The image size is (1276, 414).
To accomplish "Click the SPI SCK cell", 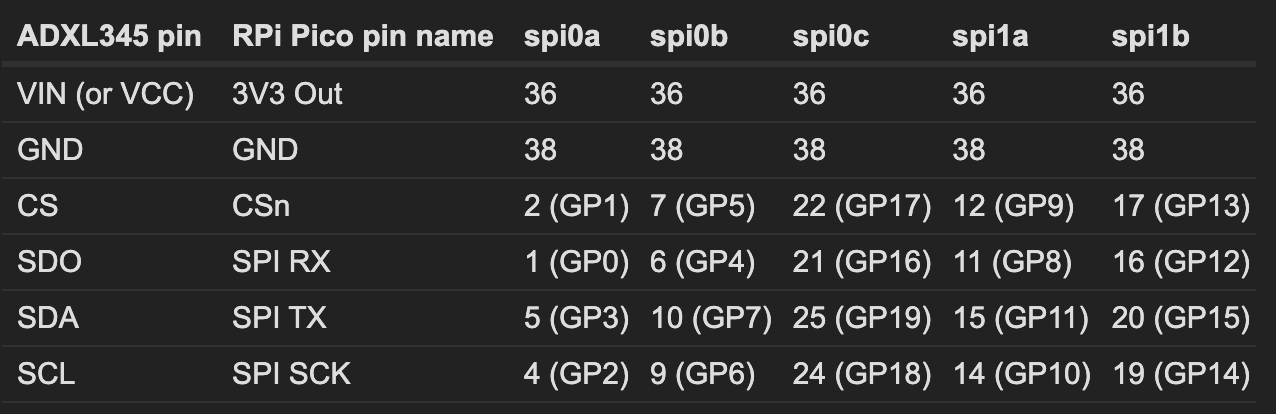I will pyautogui.click(x=291, y=374).
